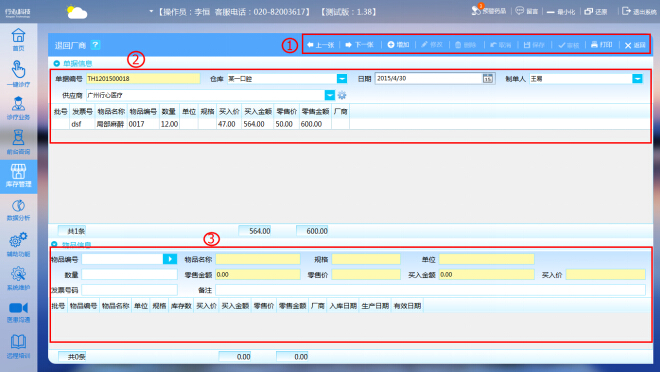Click 生产日期 column header

[375, 306]
